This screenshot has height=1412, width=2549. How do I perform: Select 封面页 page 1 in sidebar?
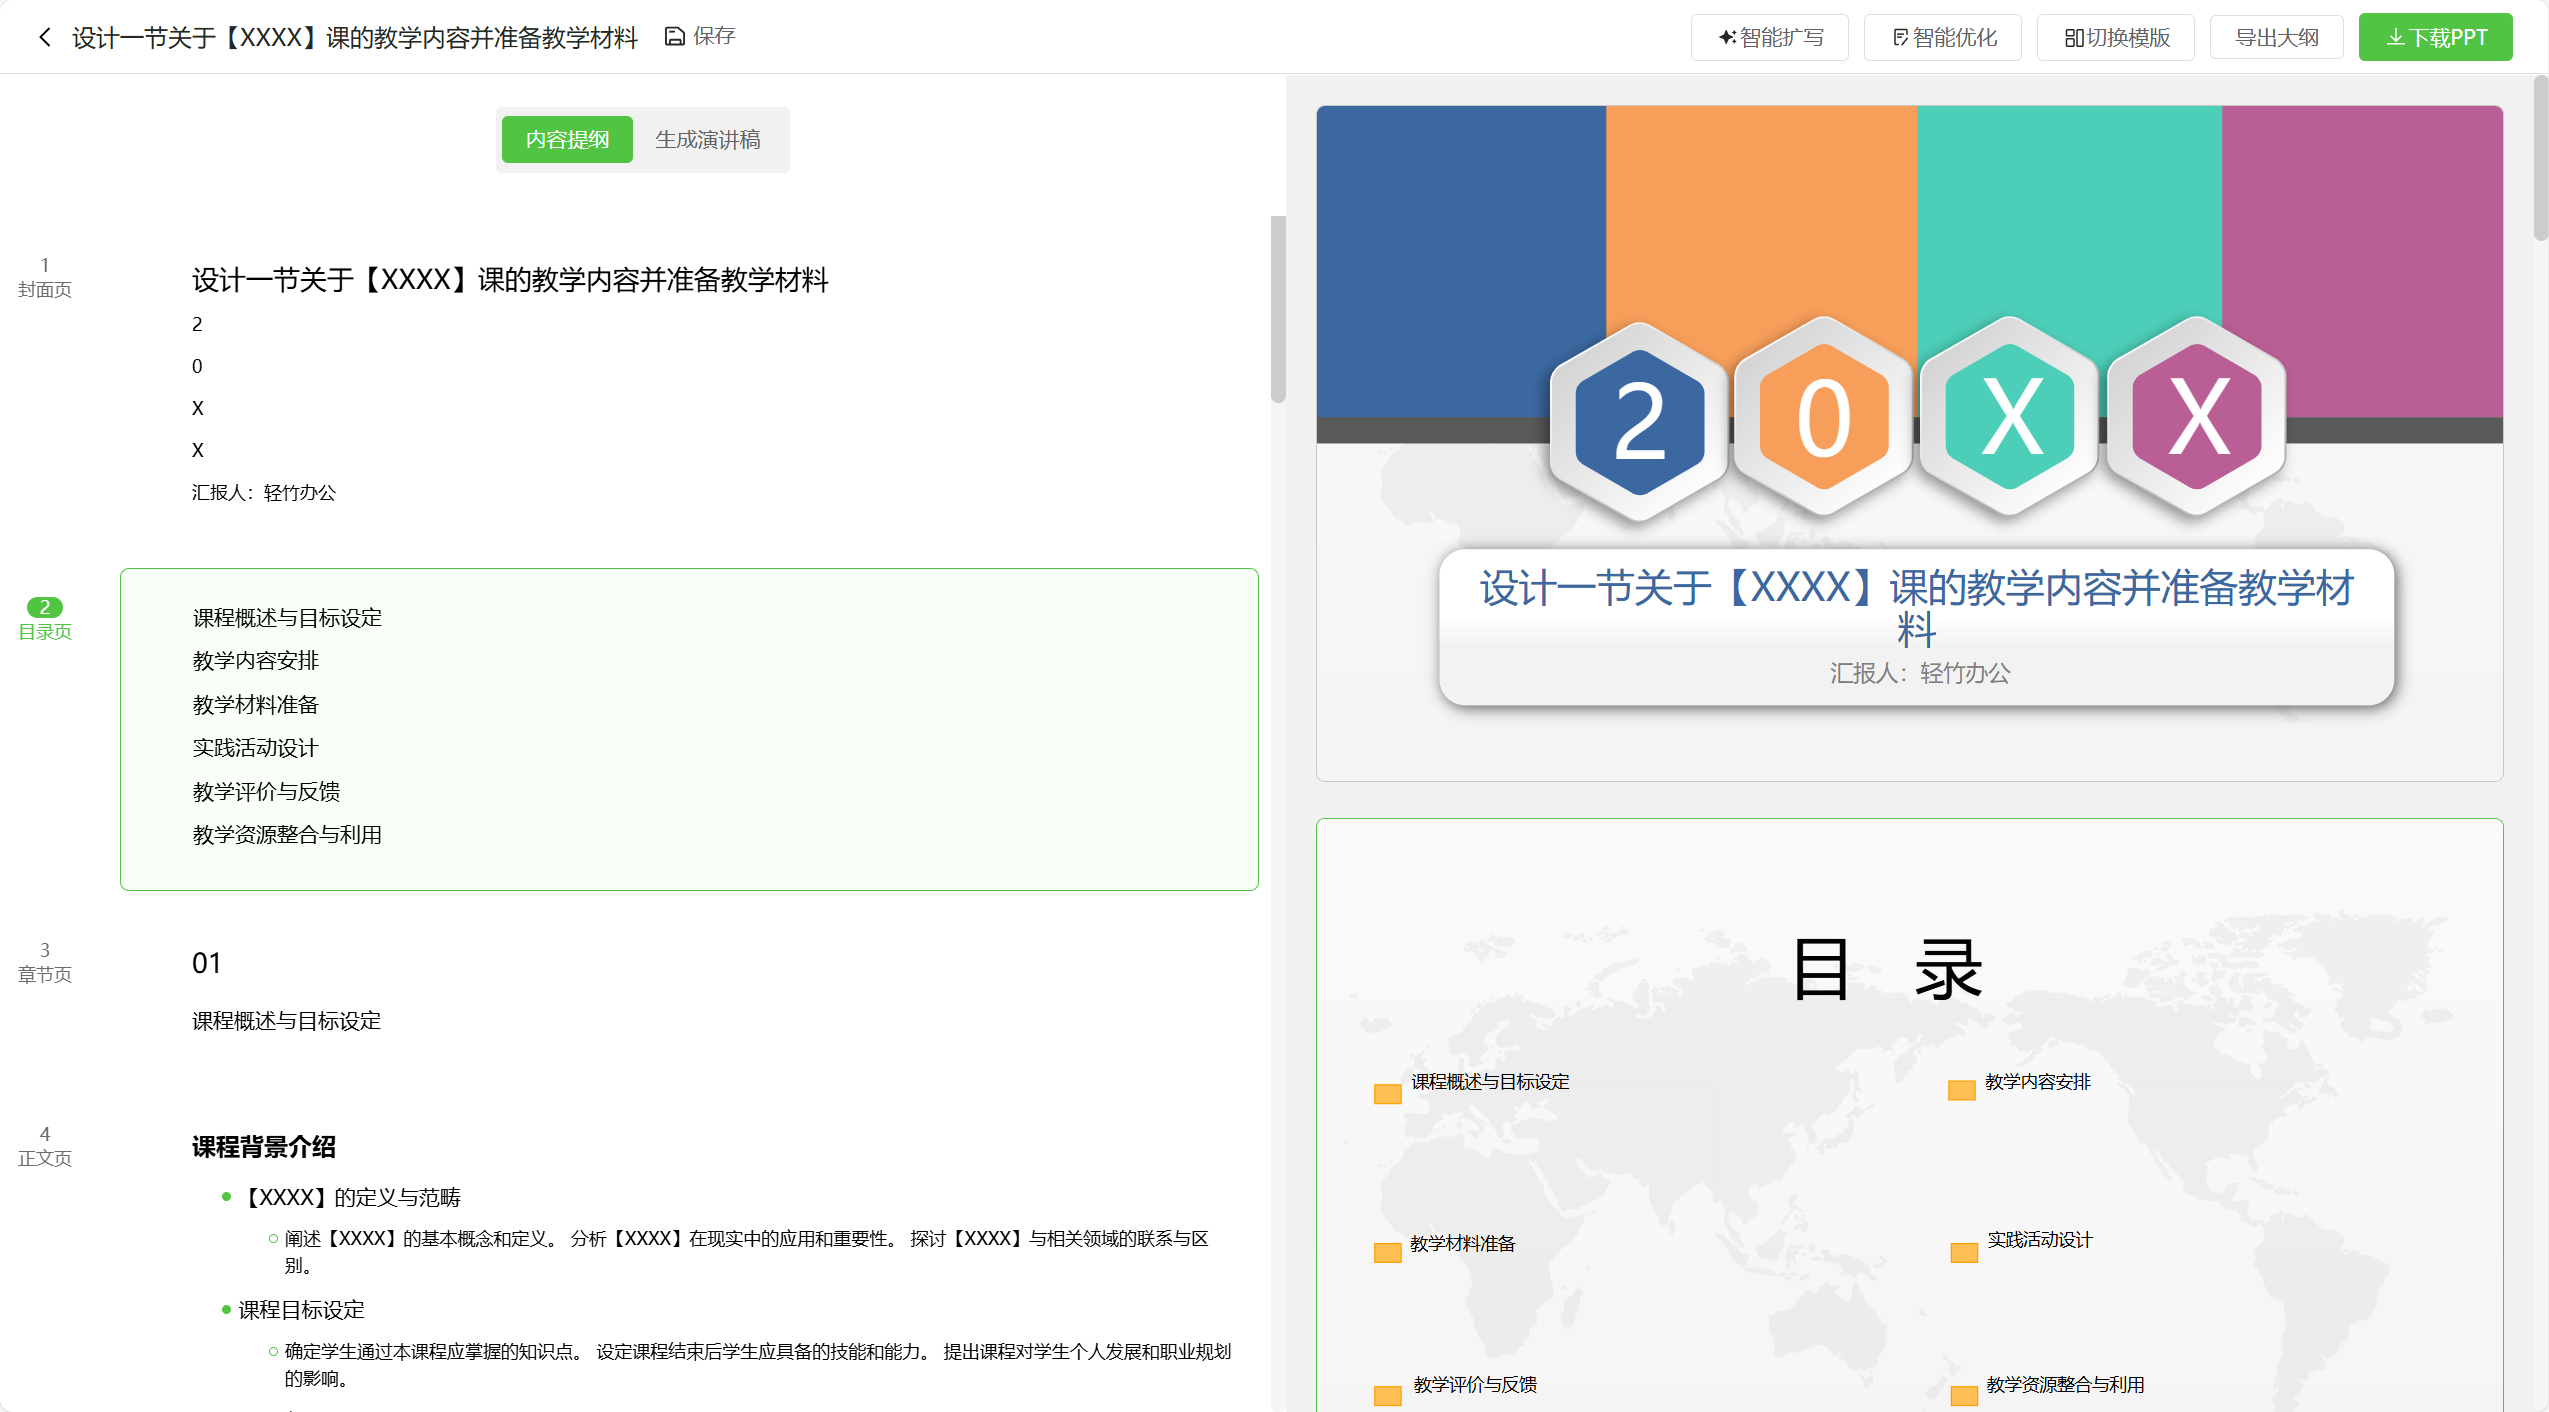tap(44, 278)
